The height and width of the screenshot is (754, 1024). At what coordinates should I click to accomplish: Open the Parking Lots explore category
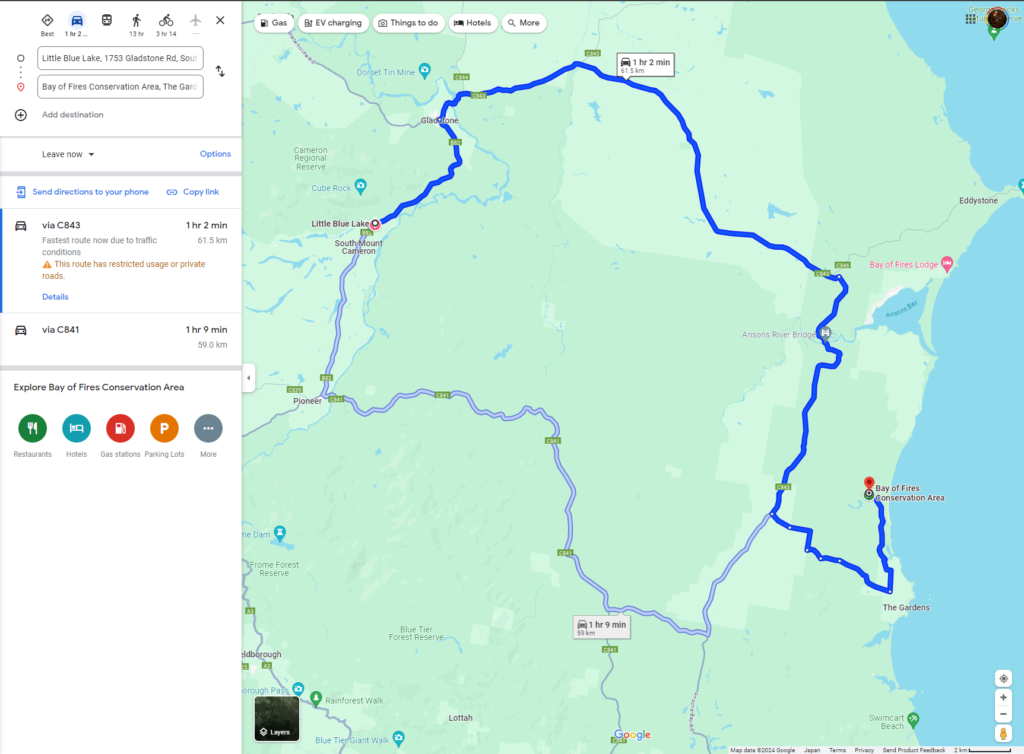click(164, 429)
